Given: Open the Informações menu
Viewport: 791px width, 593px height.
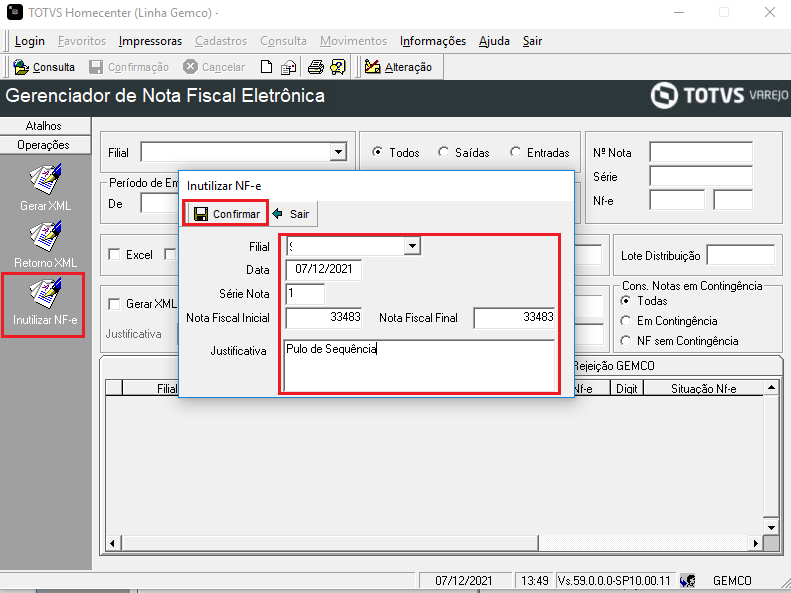Looking at the screenshot, I should [x=433, y=41].
